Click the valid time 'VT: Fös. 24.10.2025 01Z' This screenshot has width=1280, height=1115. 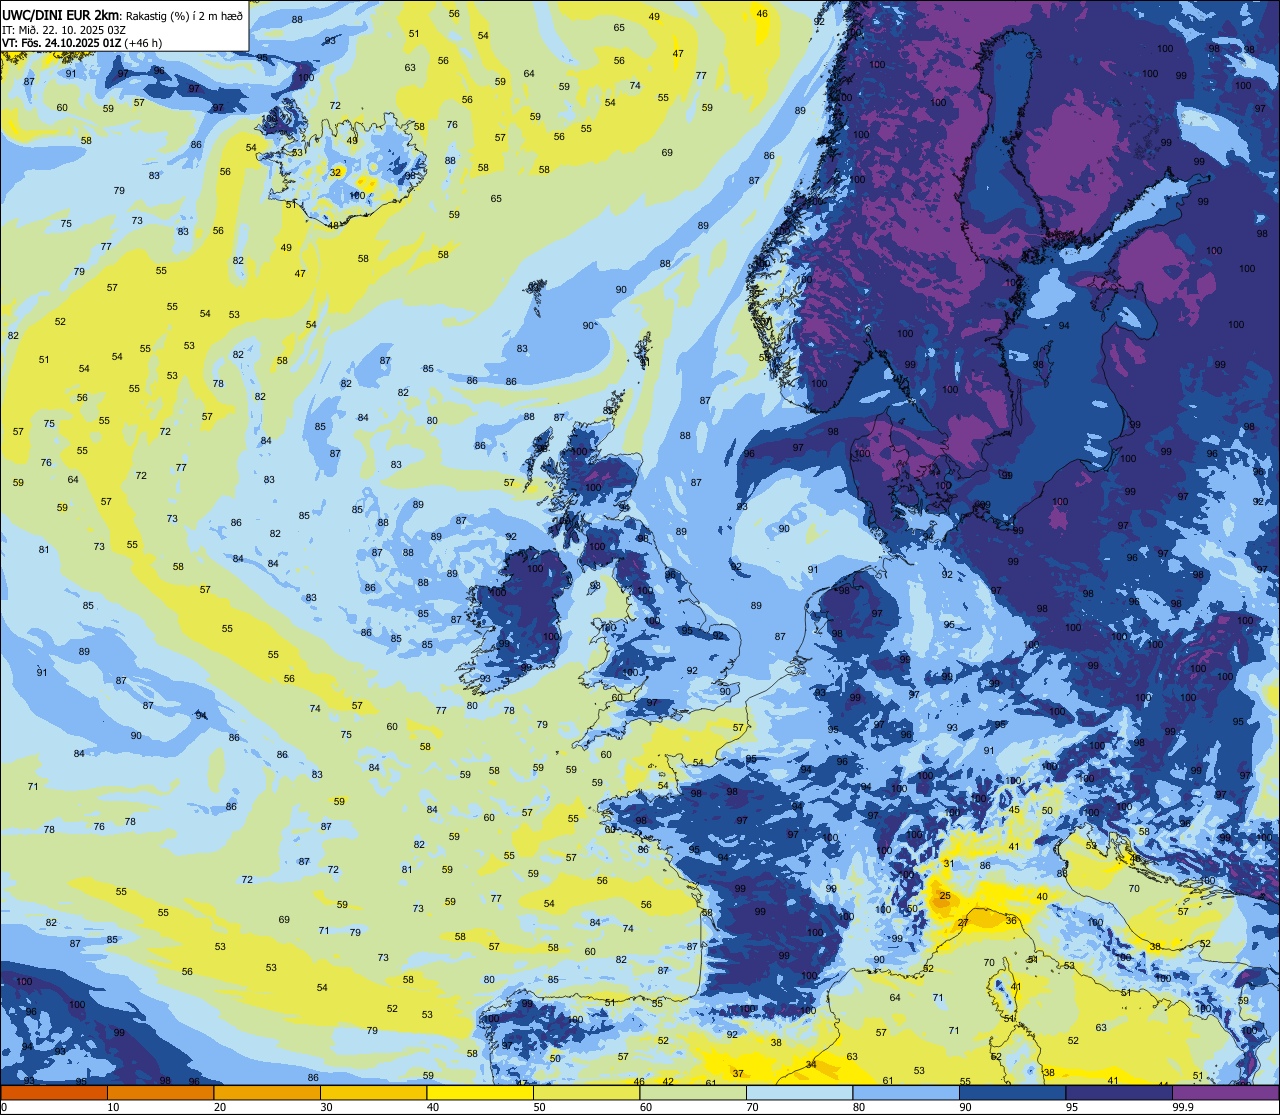click(x=62, y=43)
